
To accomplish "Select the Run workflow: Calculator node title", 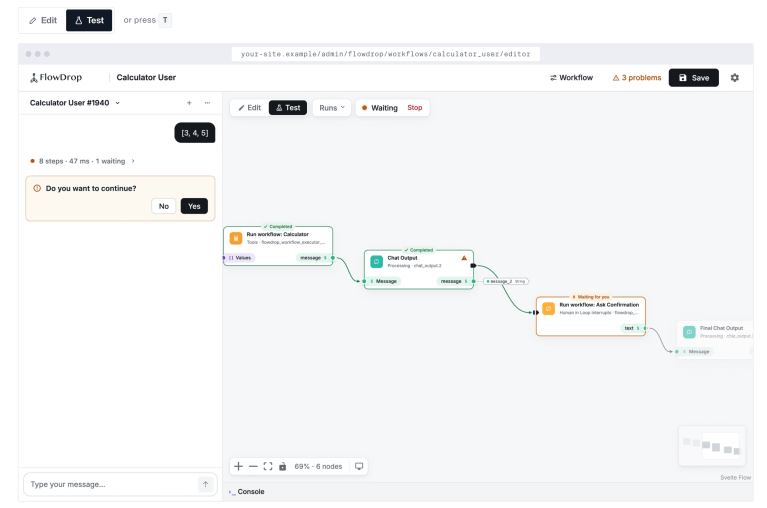I will point(277,234).
